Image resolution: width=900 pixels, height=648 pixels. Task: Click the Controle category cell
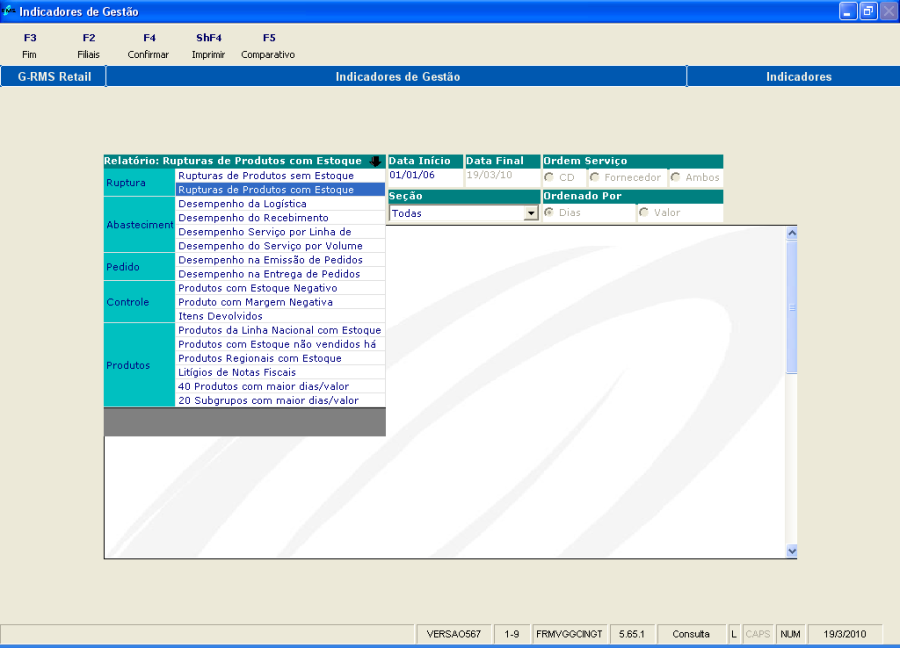click(x=139, y=302)
